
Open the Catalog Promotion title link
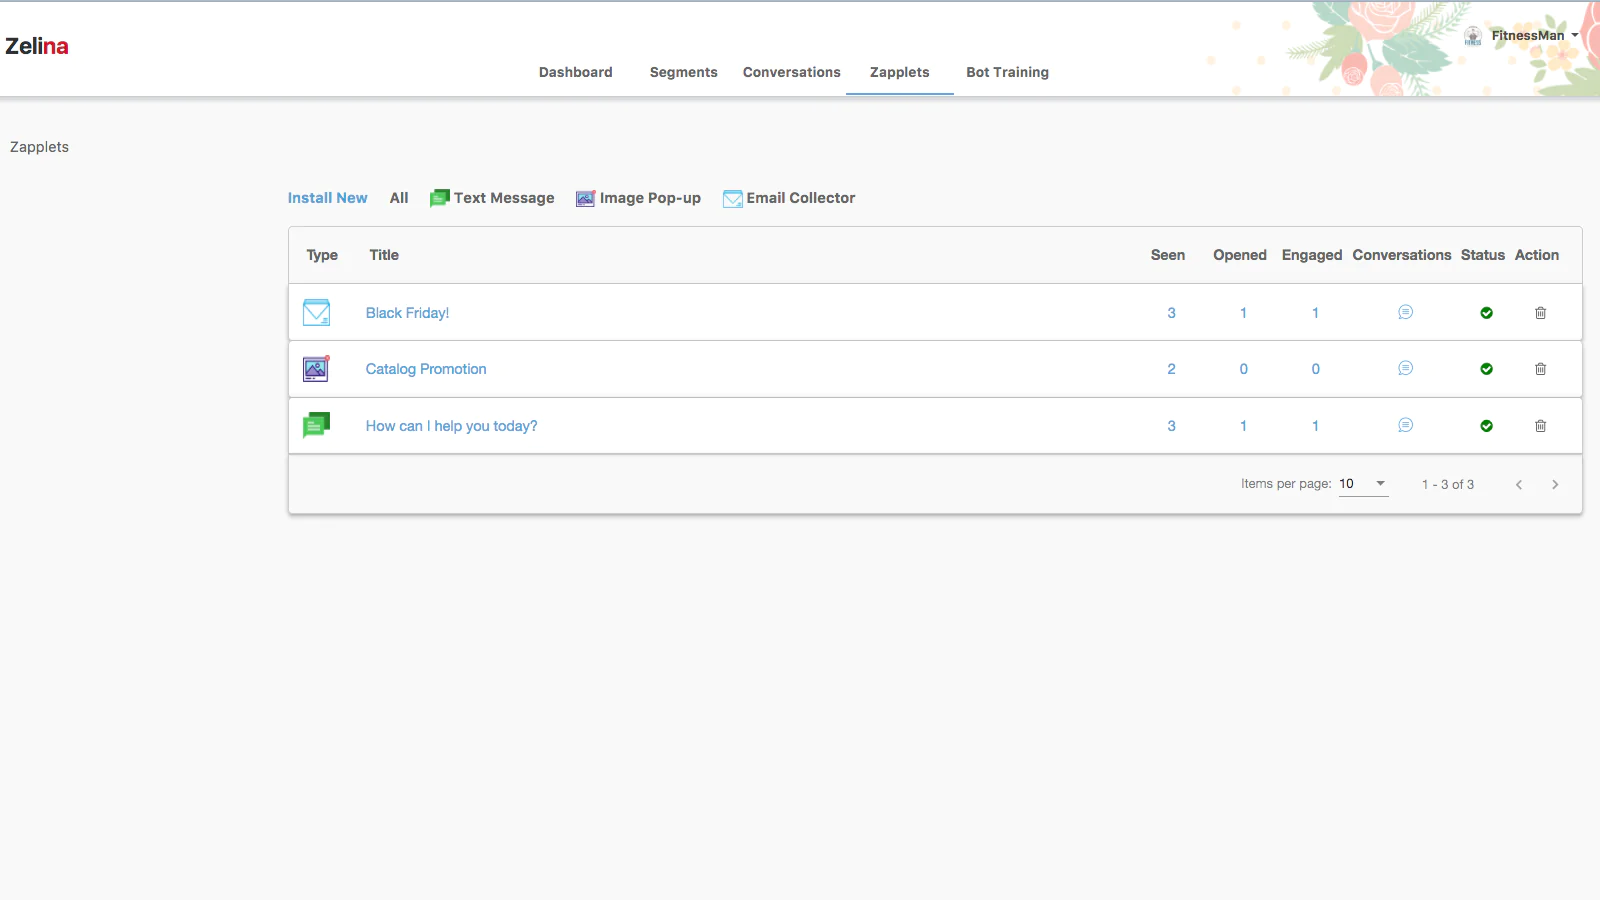[426, 369]
